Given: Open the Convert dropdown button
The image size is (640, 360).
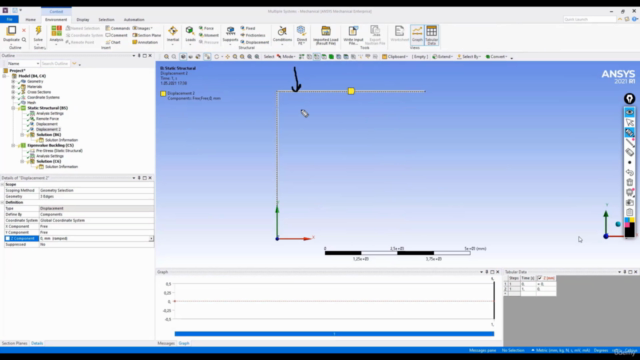Looking at the screenshot, I should point(496,57).
